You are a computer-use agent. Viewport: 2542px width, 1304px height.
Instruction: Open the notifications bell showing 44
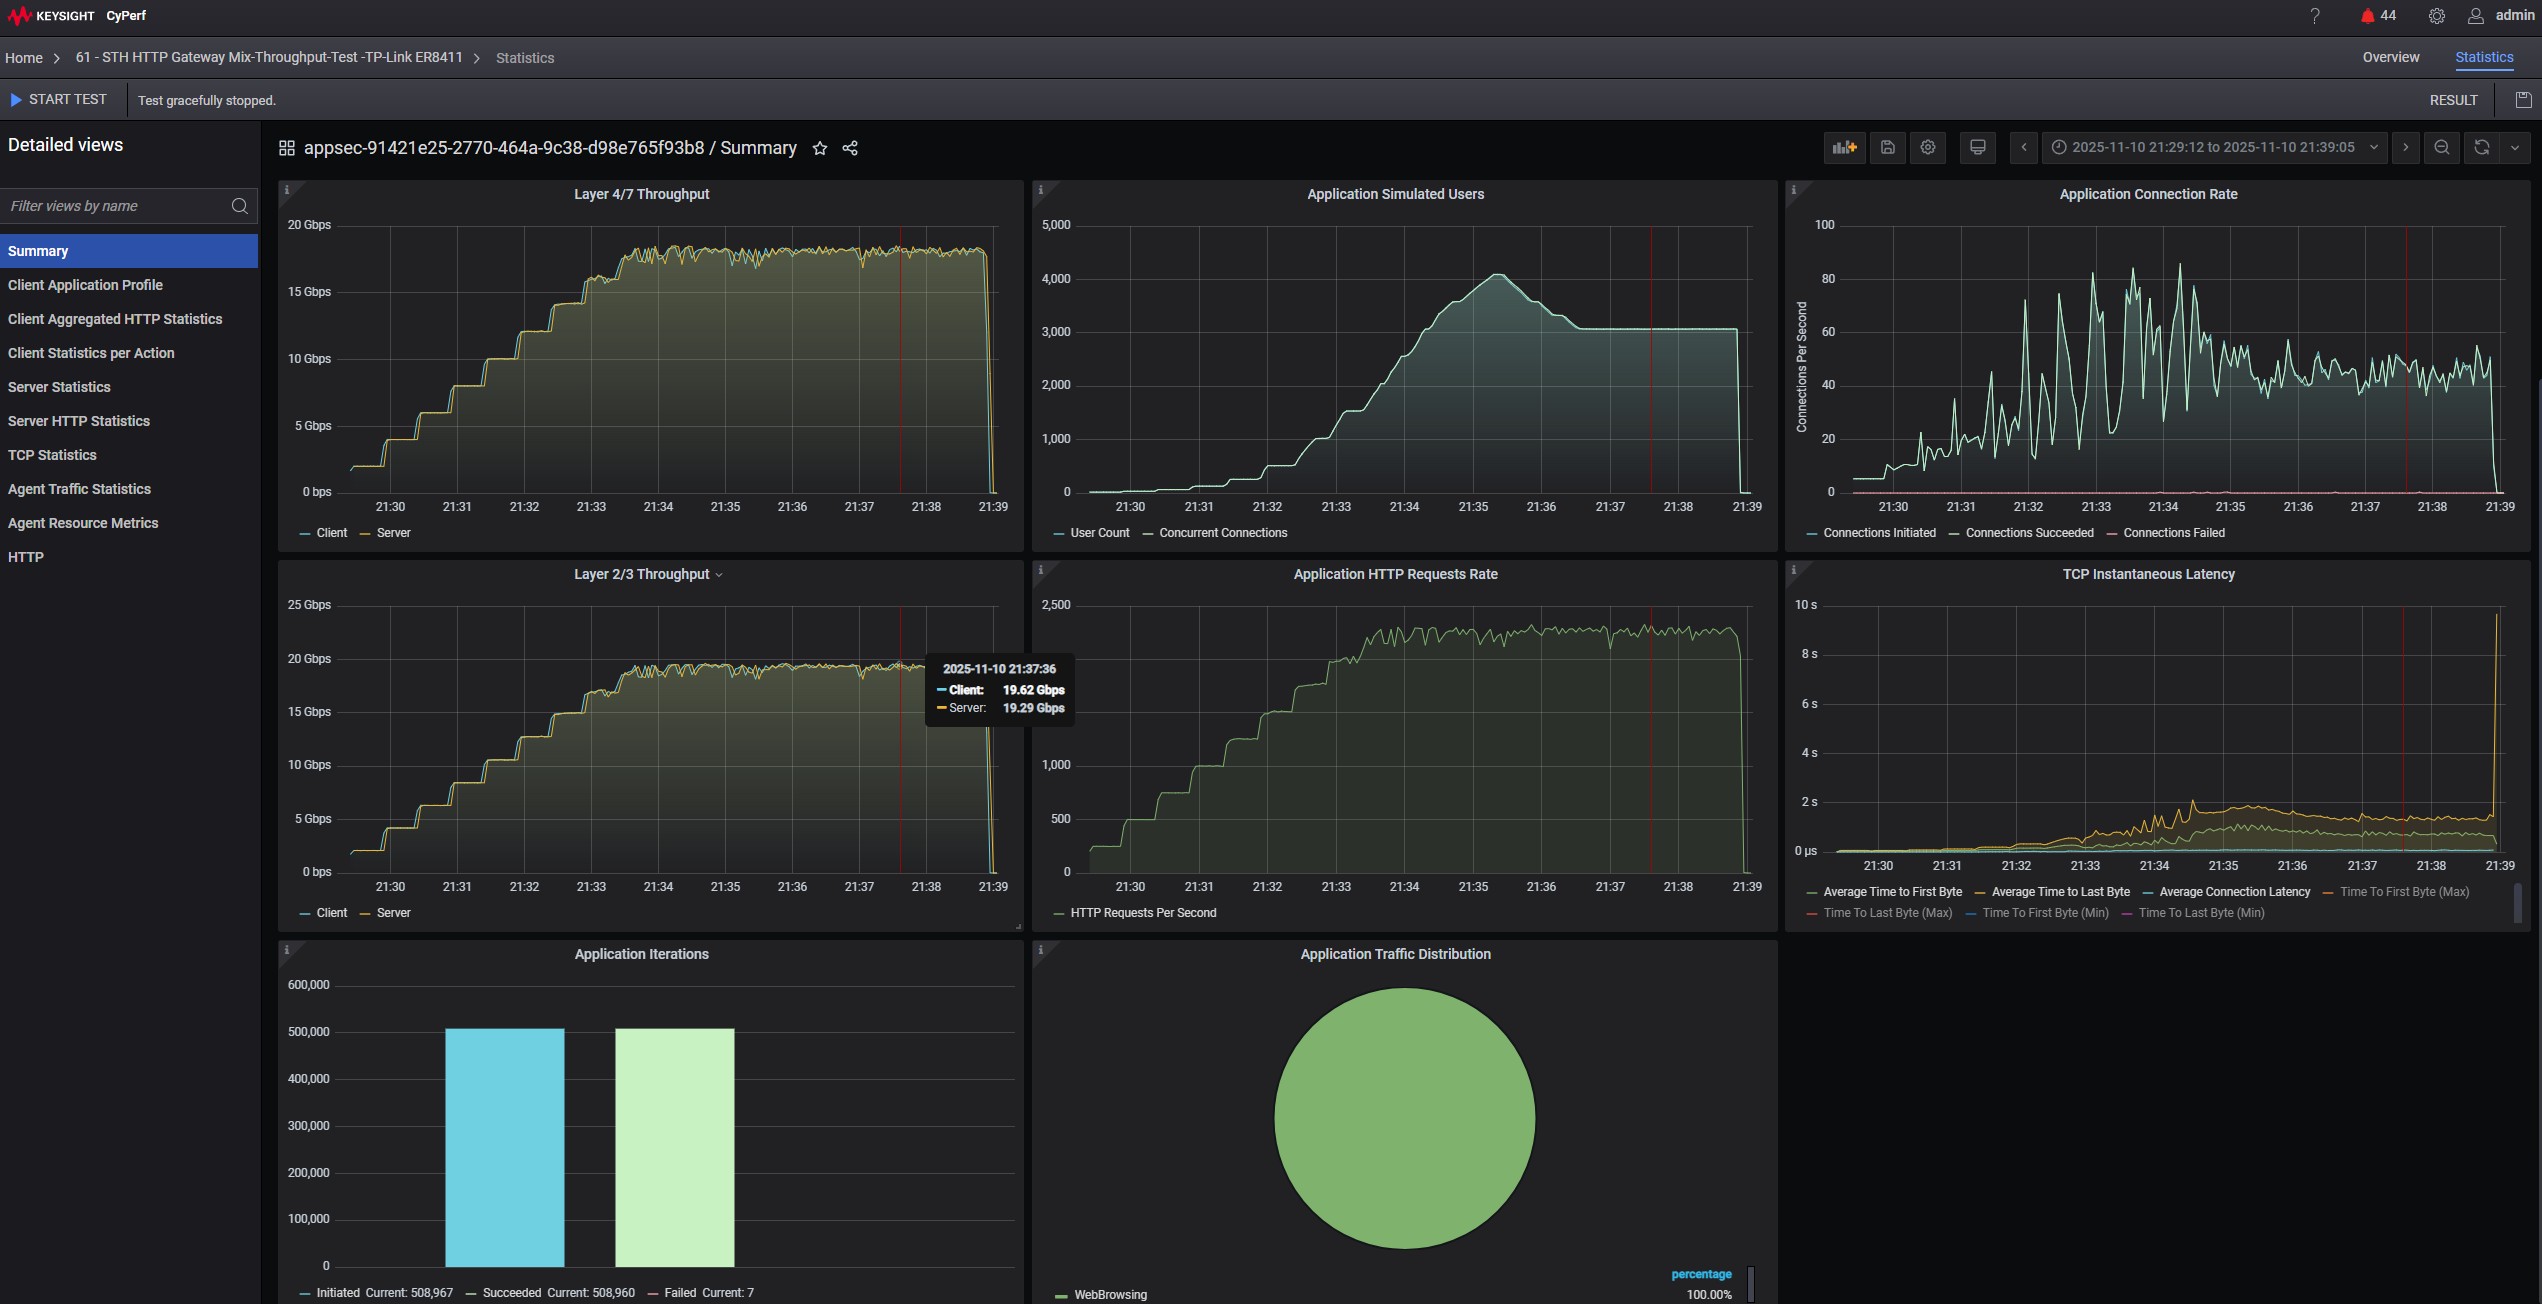coord(2367,16)
